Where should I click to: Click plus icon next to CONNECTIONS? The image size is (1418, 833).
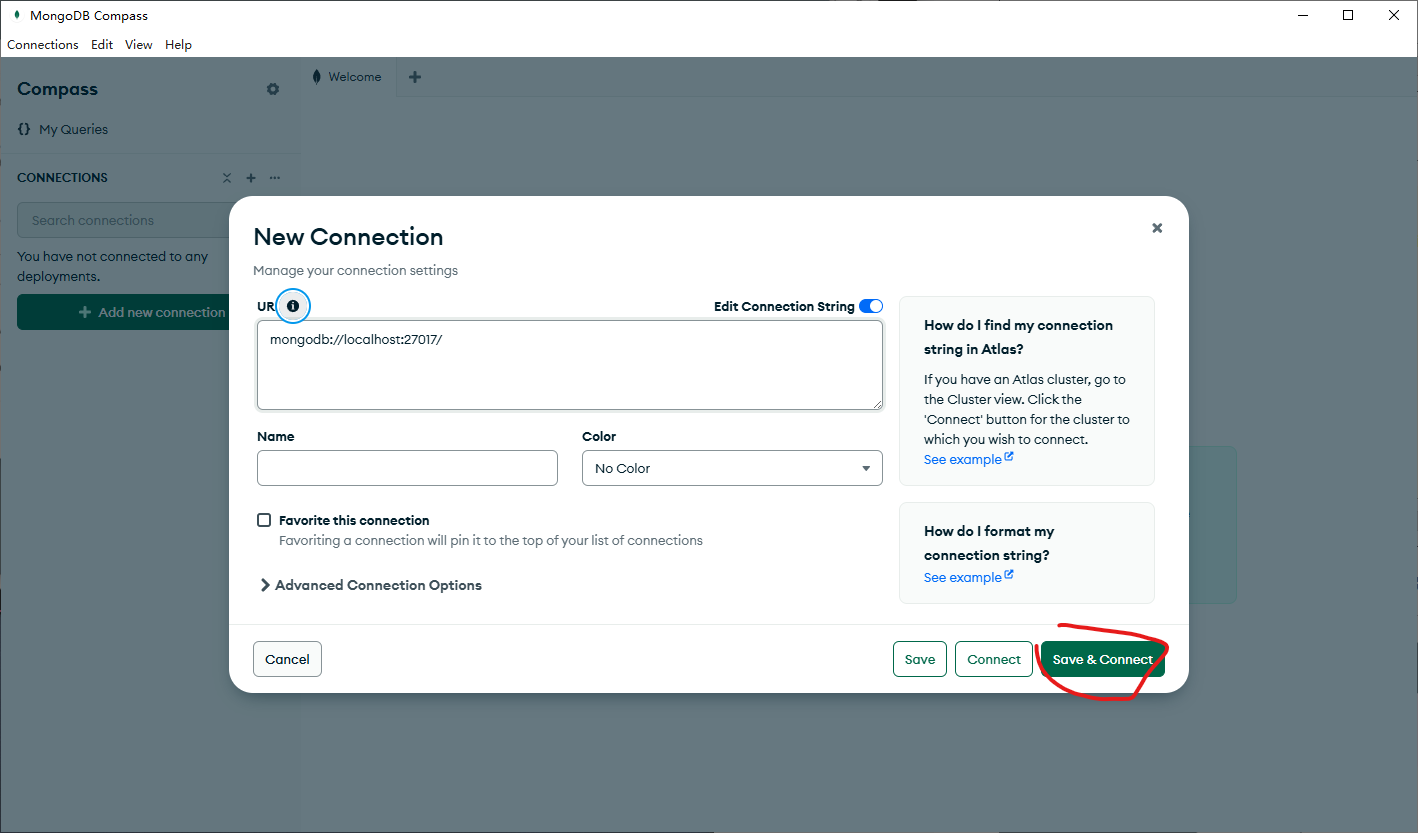[x=251, y=178]
